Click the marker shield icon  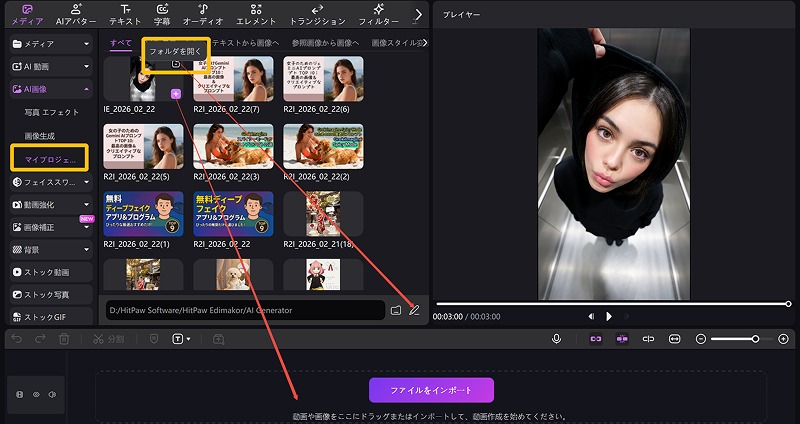[154, 339]
